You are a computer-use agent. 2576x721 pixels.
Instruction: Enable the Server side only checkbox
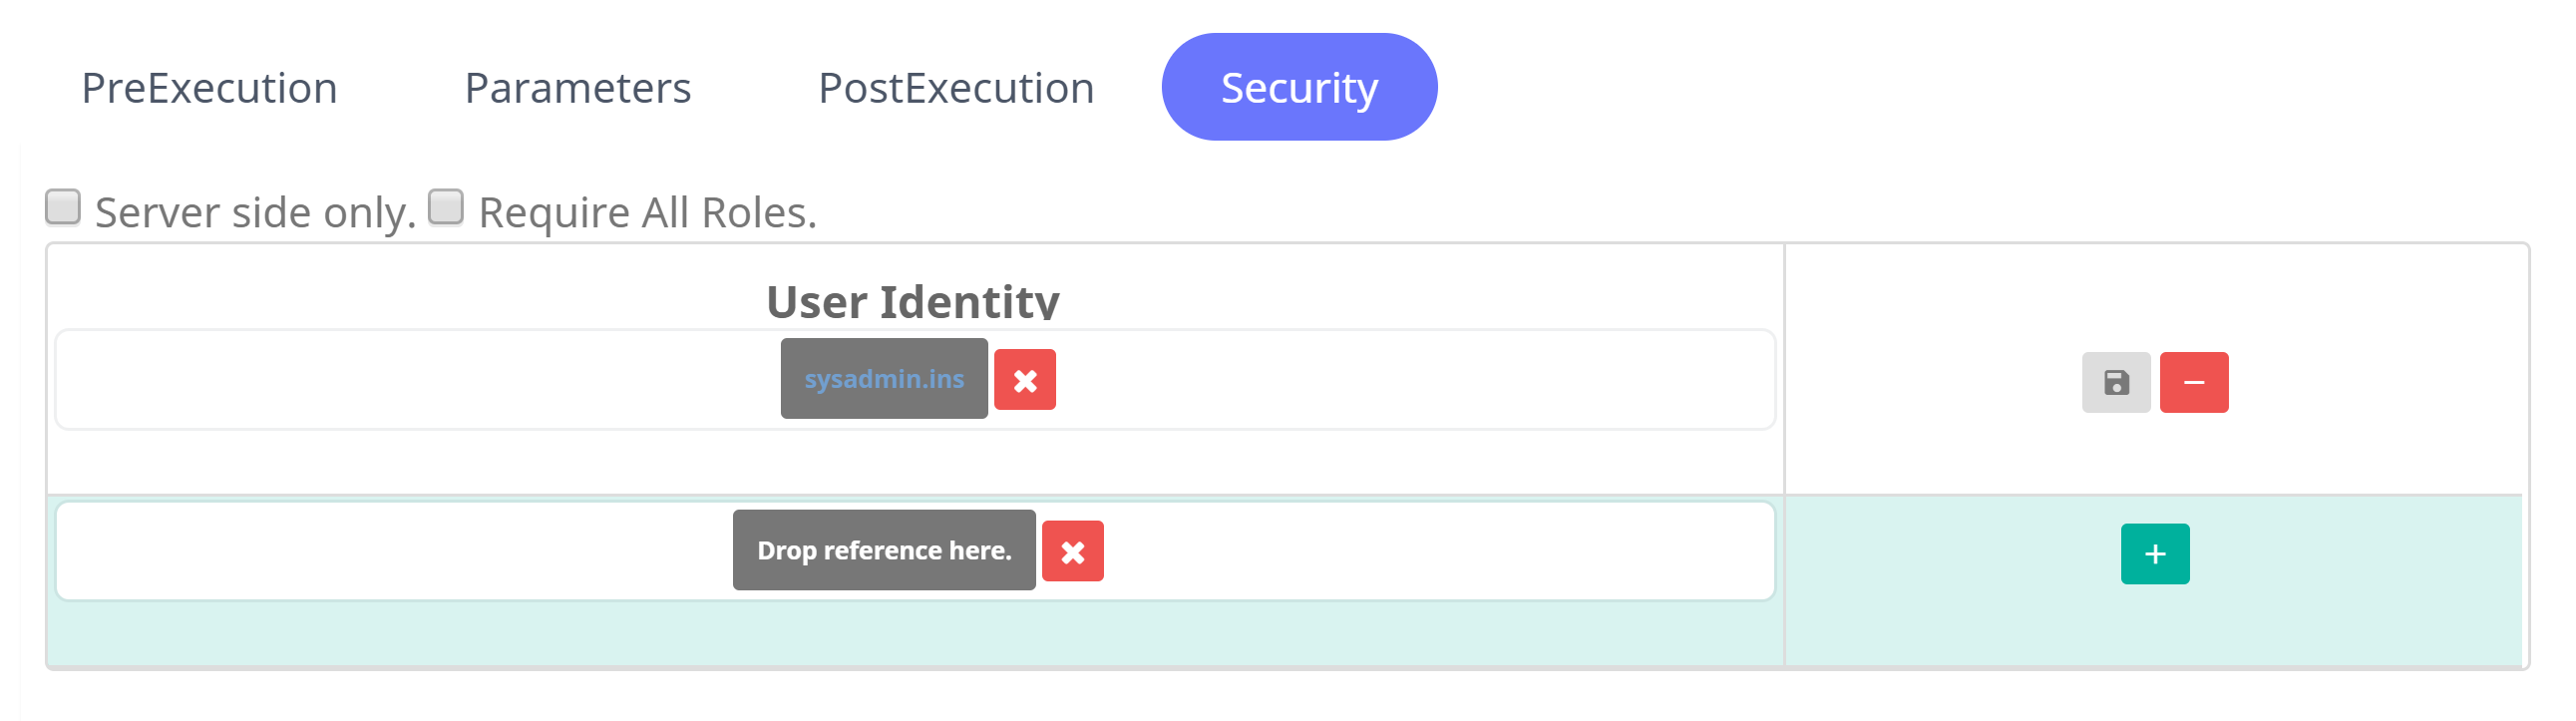tap(63, 207)
